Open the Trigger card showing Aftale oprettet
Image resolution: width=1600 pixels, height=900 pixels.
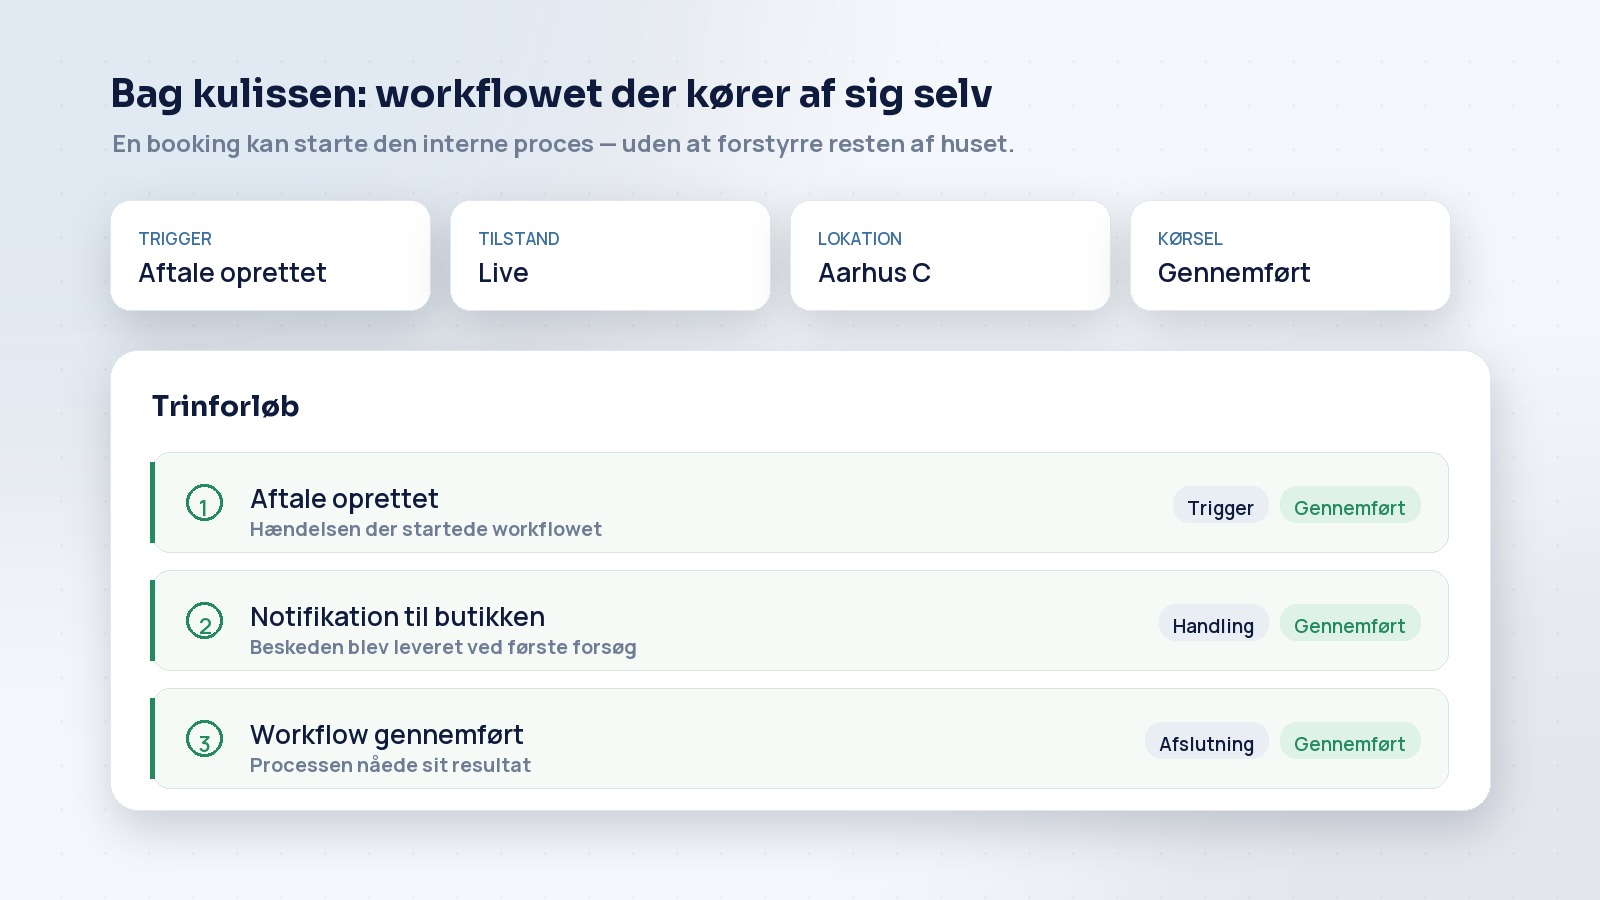click(270, 256)
